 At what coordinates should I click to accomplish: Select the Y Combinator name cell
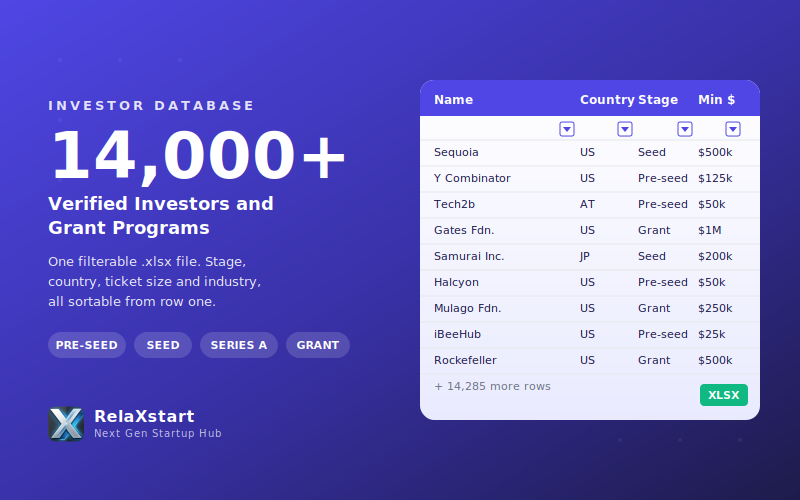[x=472, y=178]
